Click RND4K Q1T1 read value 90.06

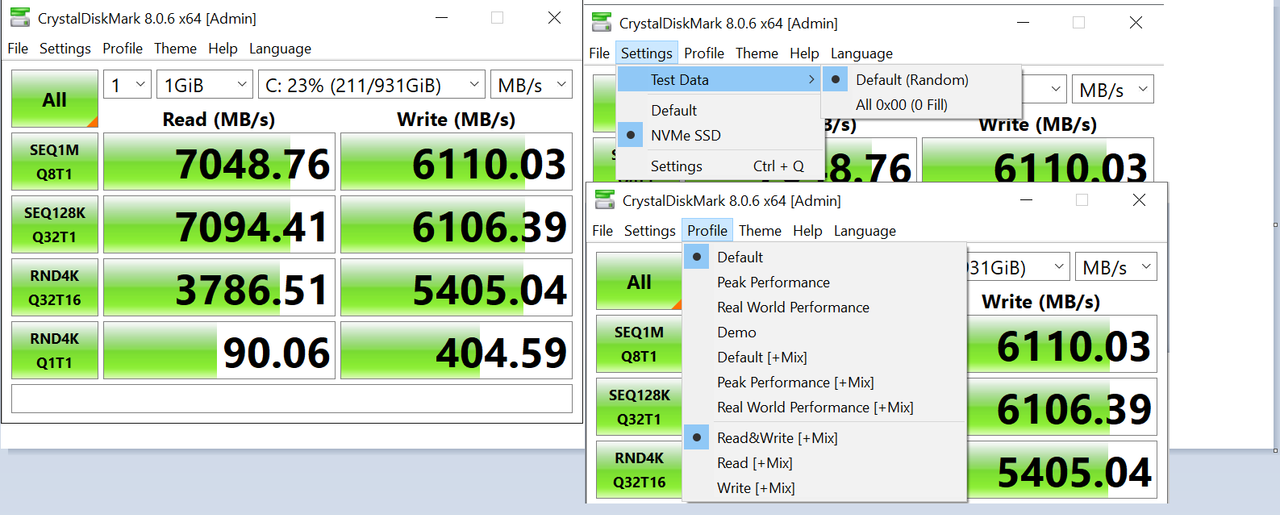coord(219,350)
